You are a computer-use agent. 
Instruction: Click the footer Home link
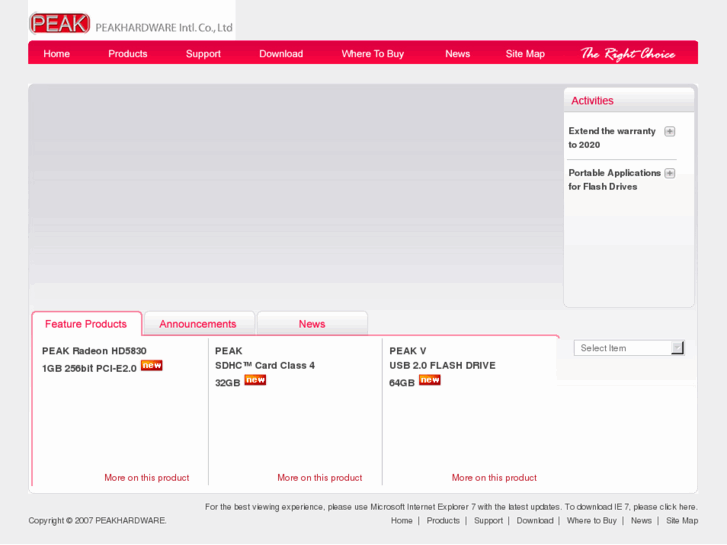(402, 520)
